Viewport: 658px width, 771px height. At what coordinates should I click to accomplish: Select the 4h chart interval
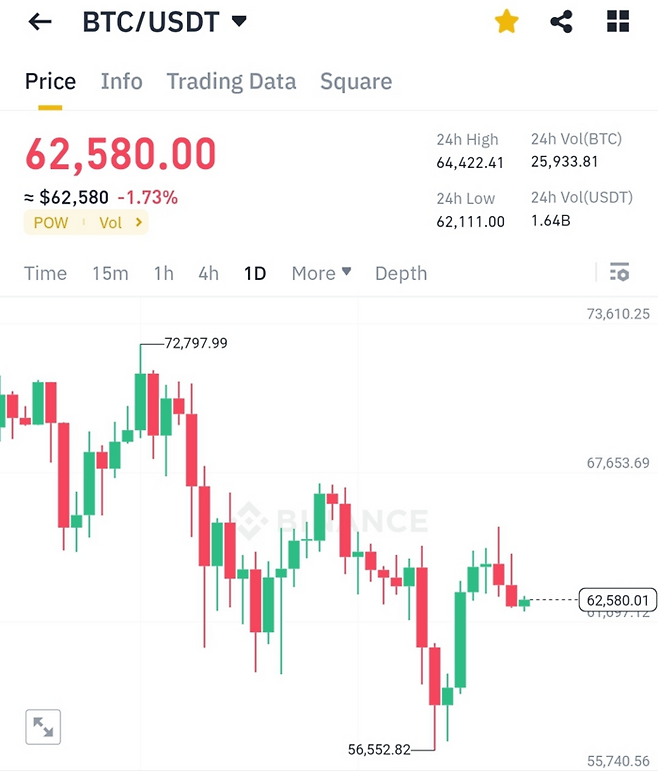pyautogui.click(x=208, y=273)
